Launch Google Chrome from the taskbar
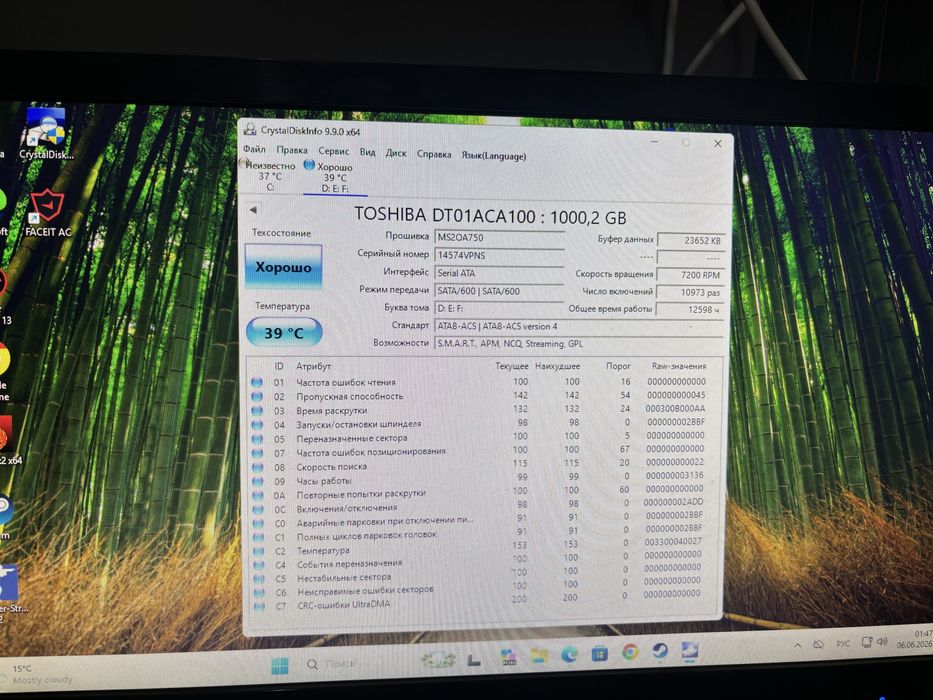Screen dimensions: 933x700 coord(630,652)
